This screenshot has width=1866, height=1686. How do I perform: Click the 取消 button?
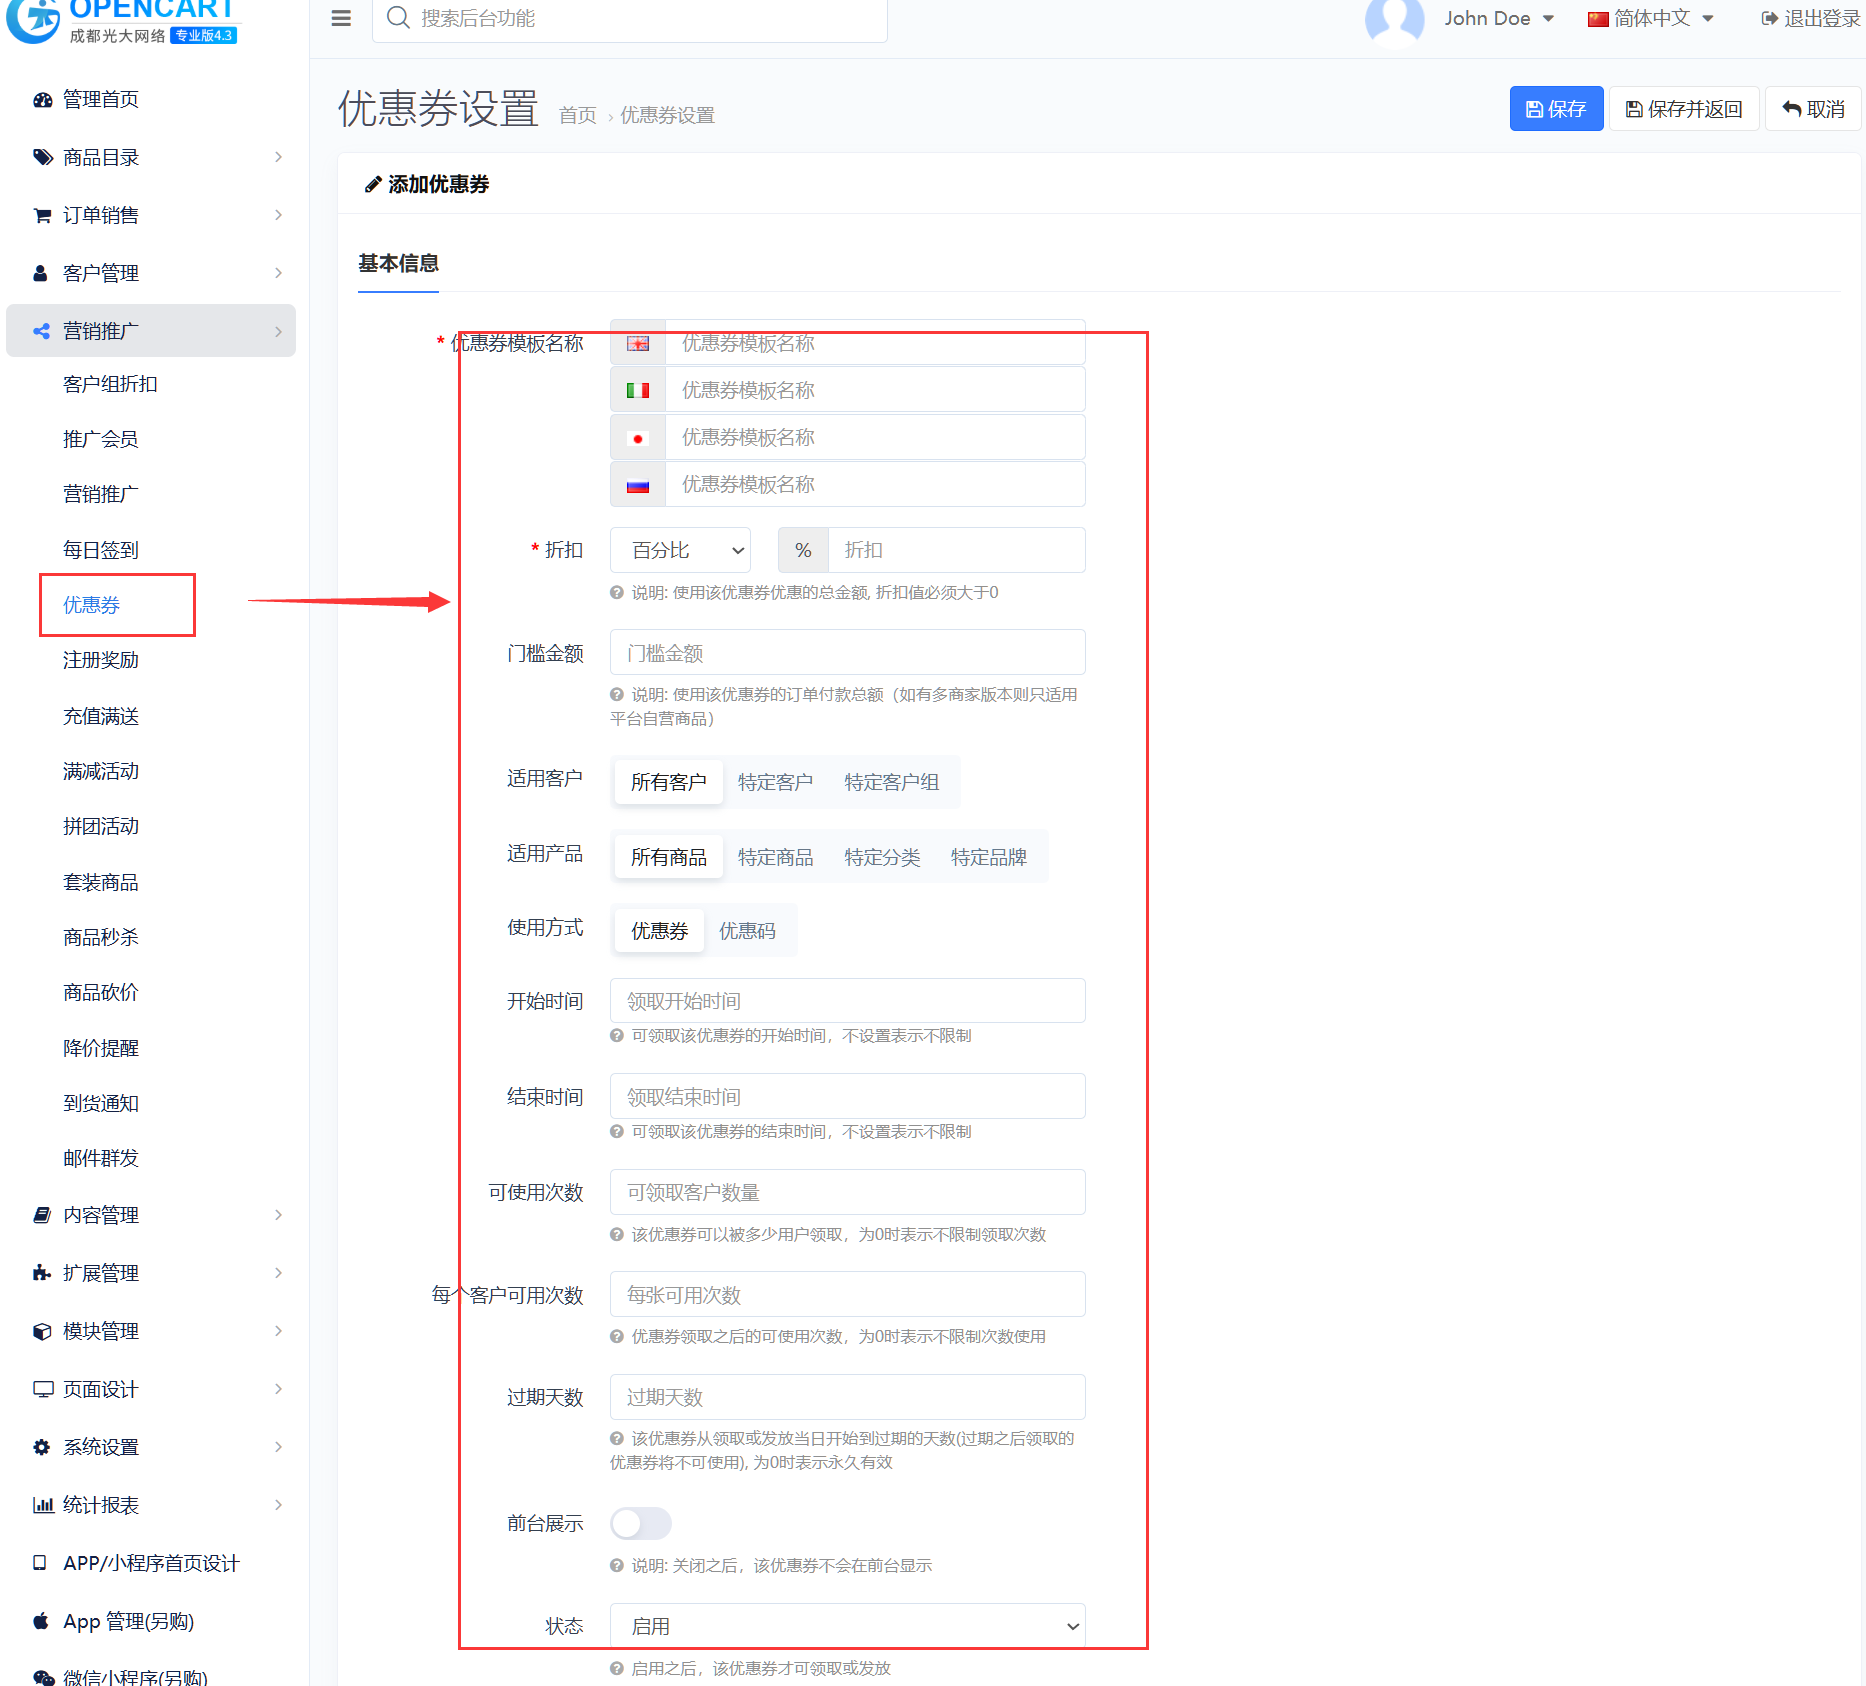[x=1813, y=109]
